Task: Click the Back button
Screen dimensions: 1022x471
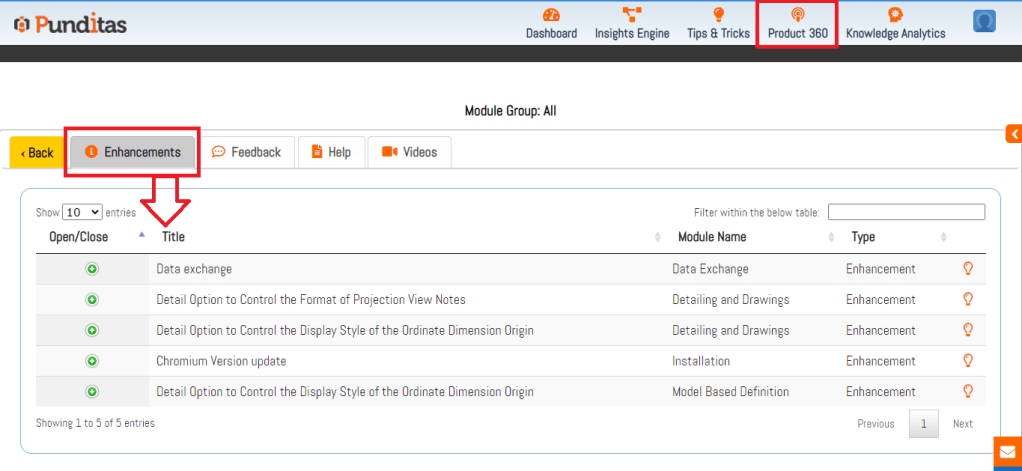Action: pyautogui.click(x=37, y=153)
